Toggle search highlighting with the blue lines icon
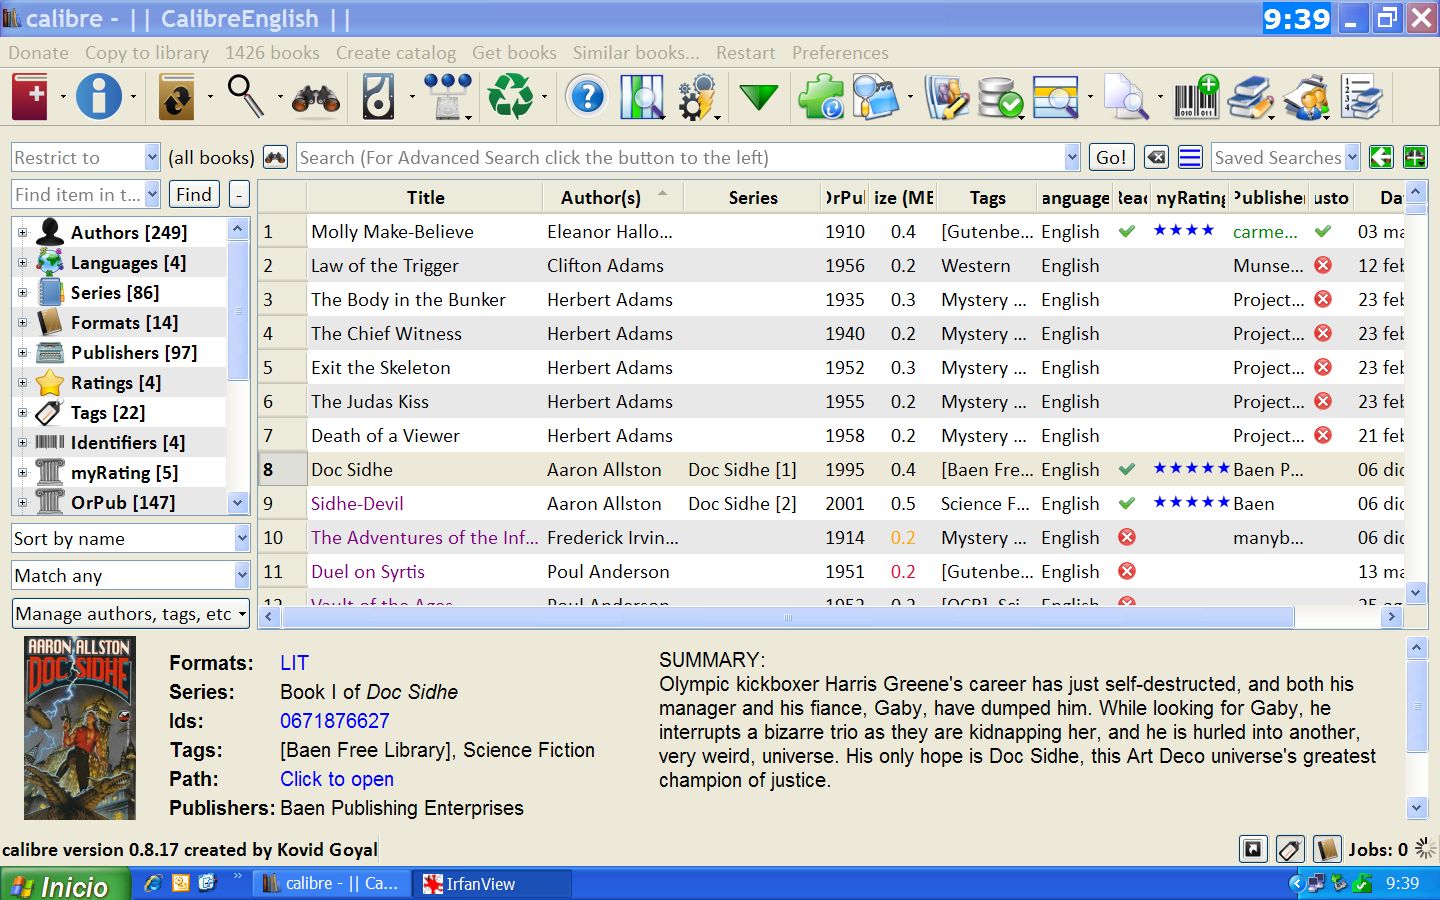Screen dimensions: 1440x900 pyautogui.click(x=1190, y=157)
